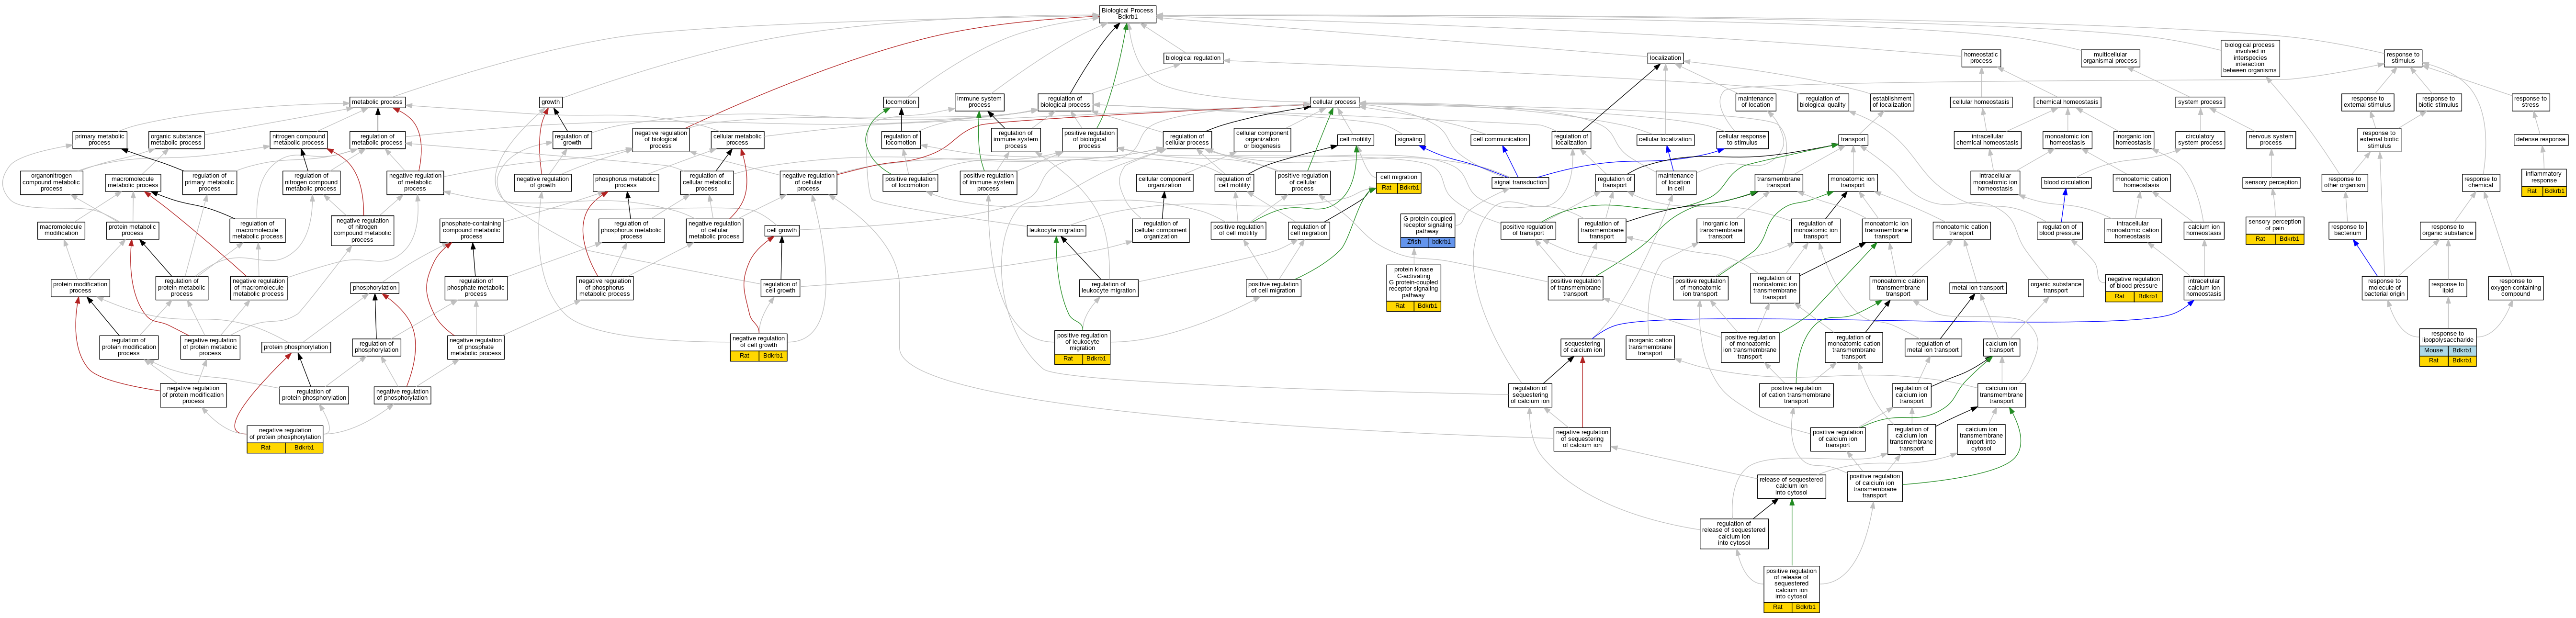Click the 'inorganic cation transmembrane transport' node
This screenshot has height=618, width=2576.
coord(1650,347)
